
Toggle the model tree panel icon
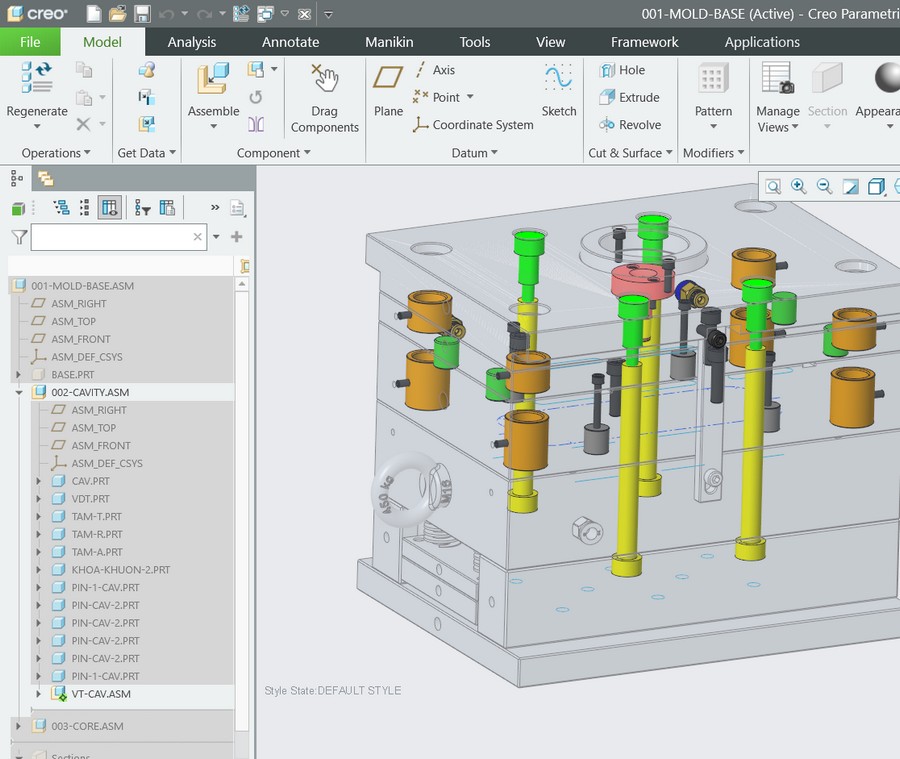(x=17, y=179)
